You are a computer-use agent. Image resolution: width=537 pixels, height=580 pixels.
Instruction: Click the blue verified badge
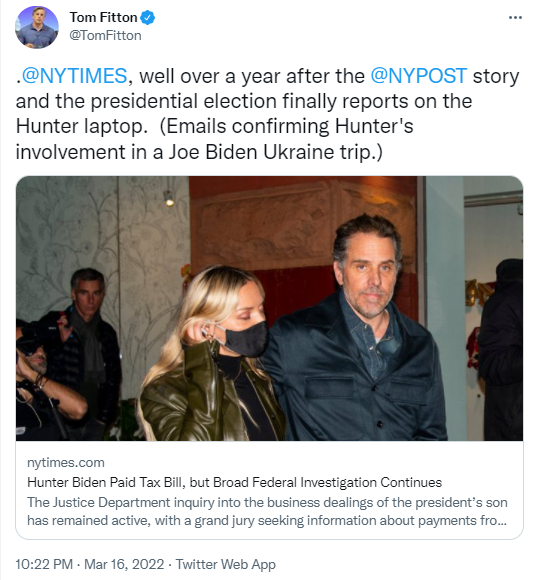[148, 17]
